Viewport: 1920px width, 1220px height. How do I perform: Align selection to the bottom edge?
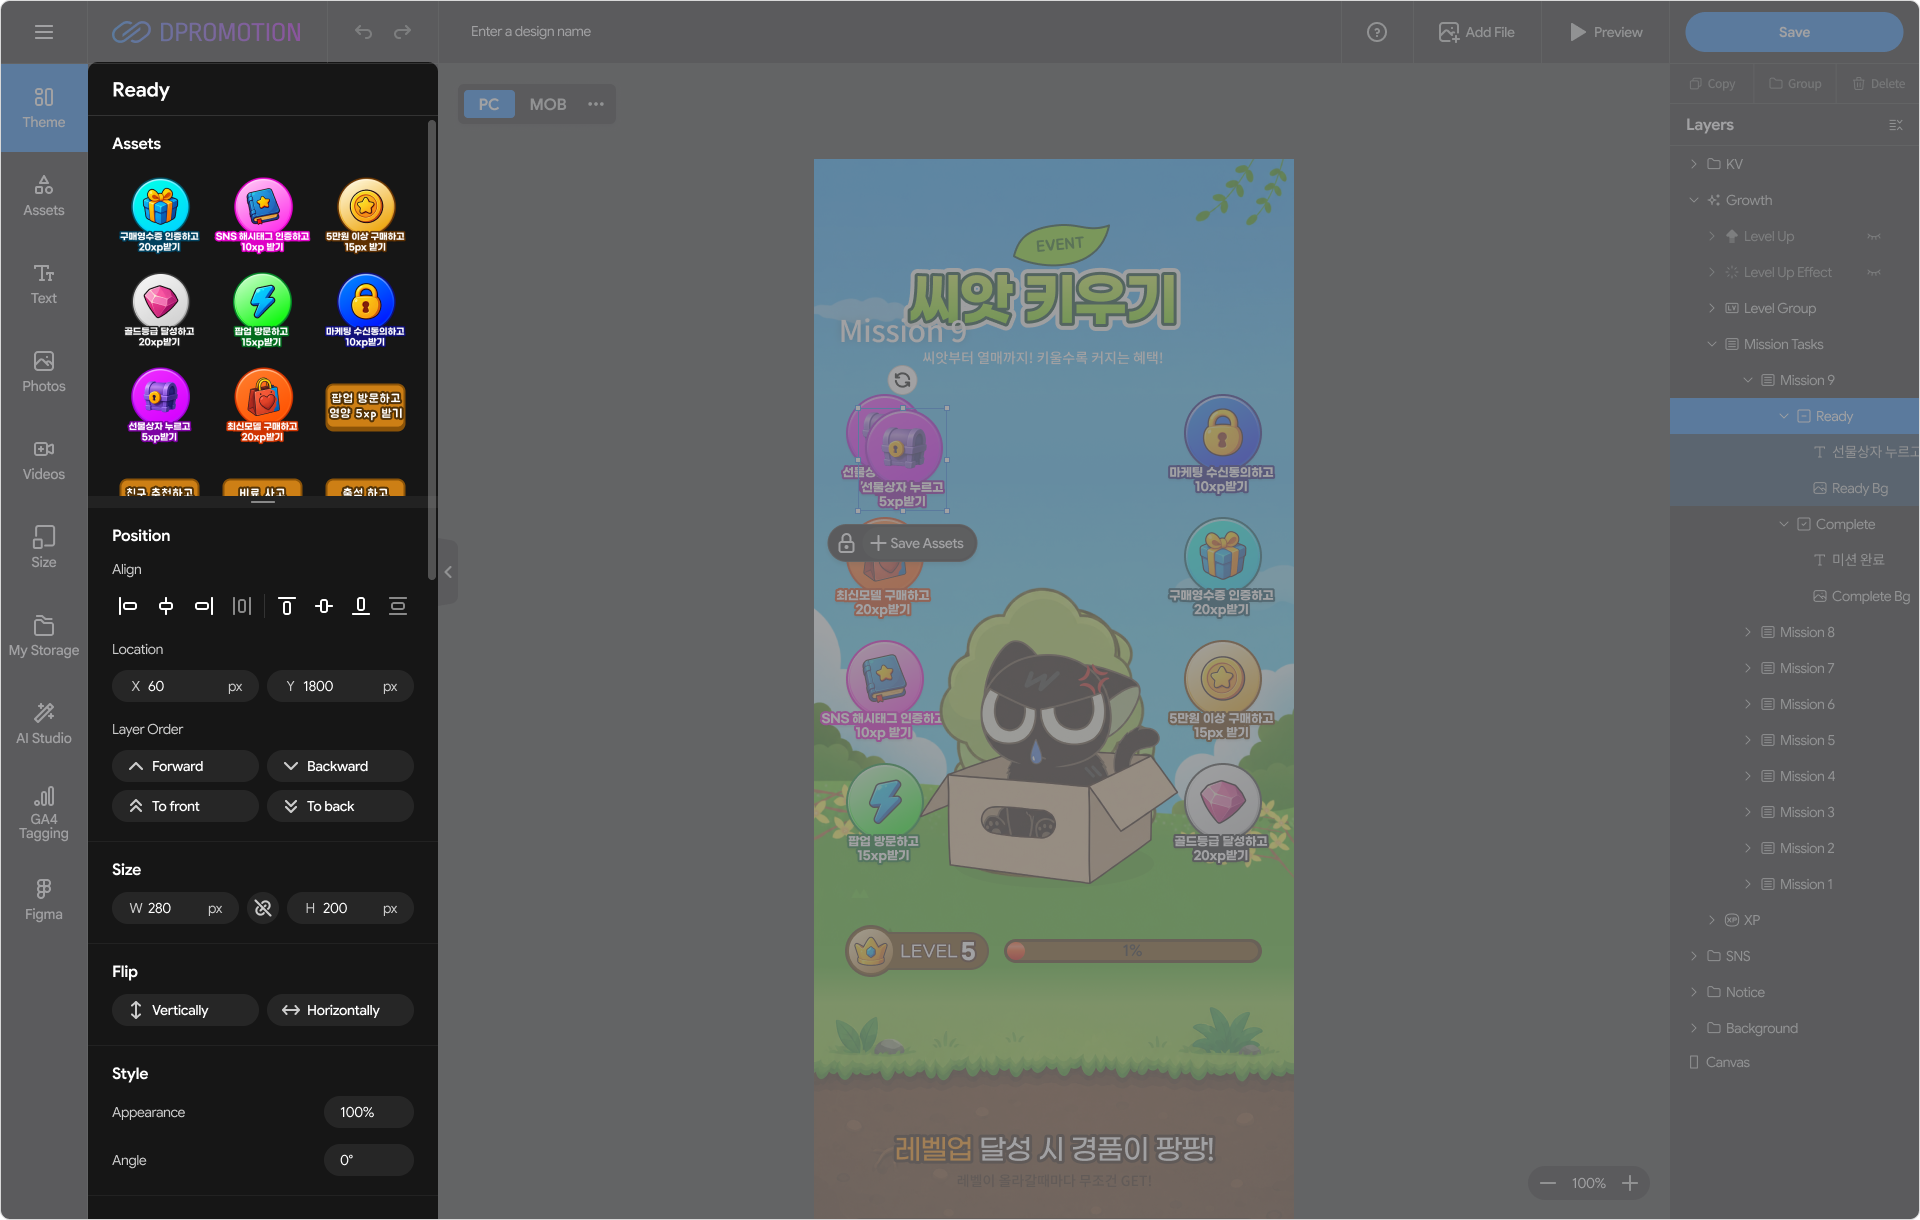[361, 606]
